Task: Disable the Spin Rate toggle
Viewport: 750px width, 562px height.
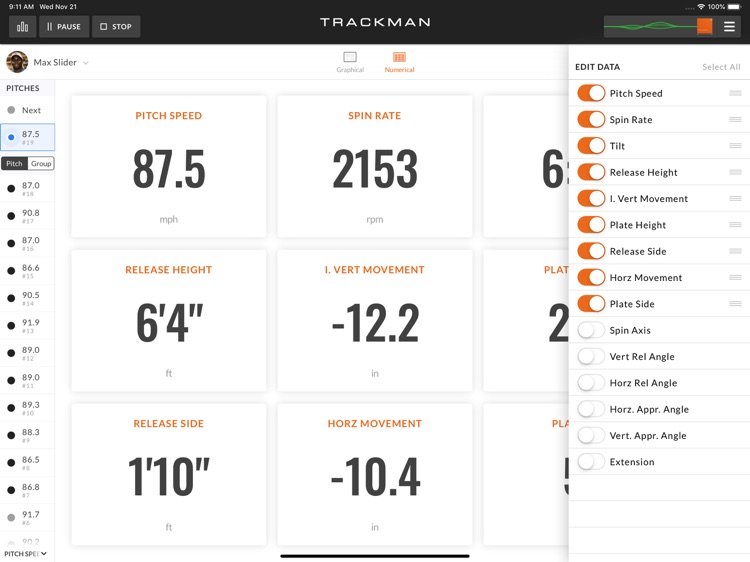Action: pyautogui.click(x=591, y=119)
